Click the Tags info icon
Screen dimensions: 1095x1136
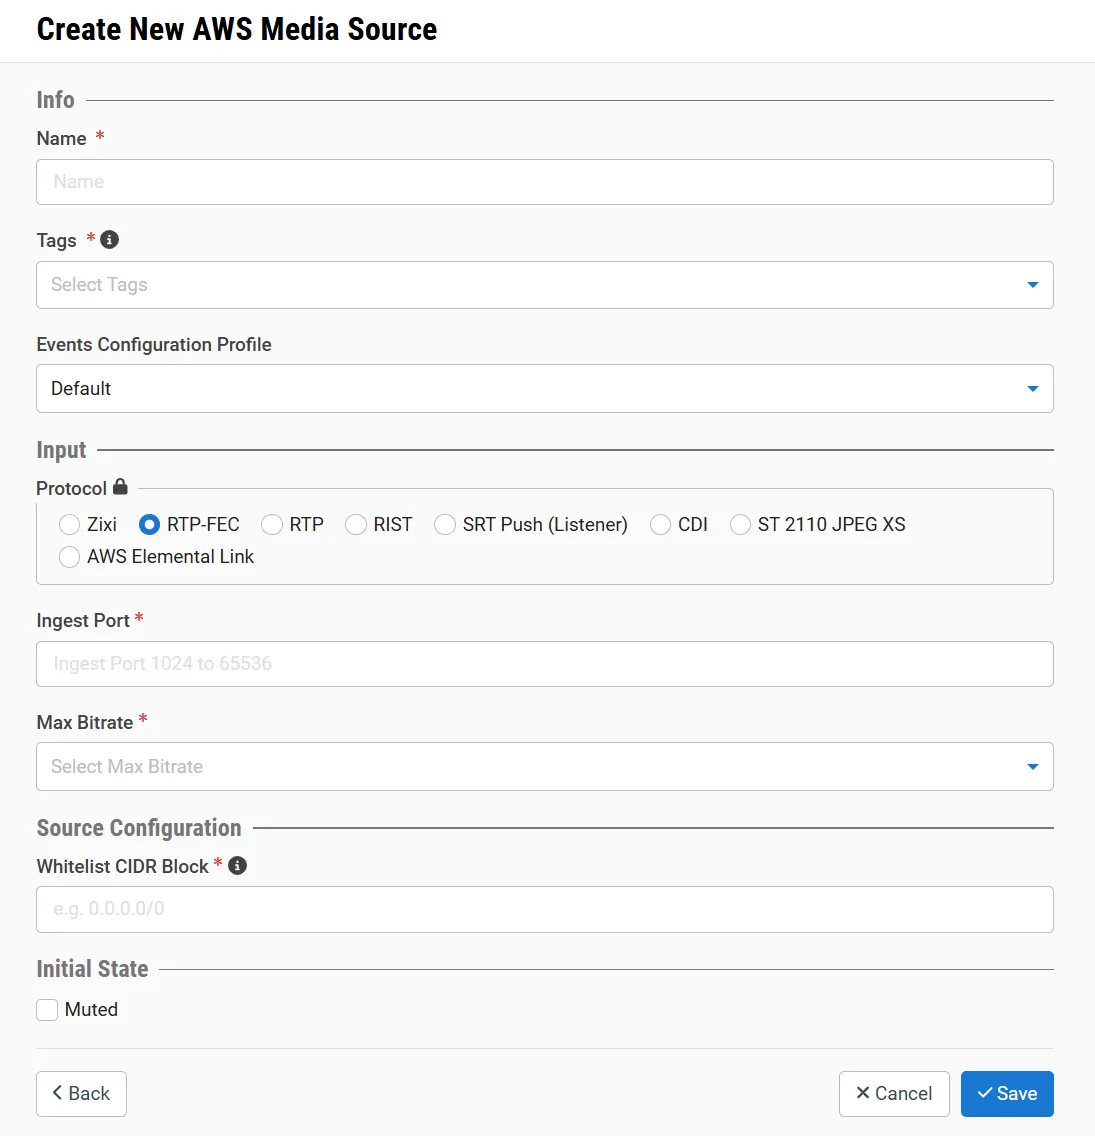109,240
